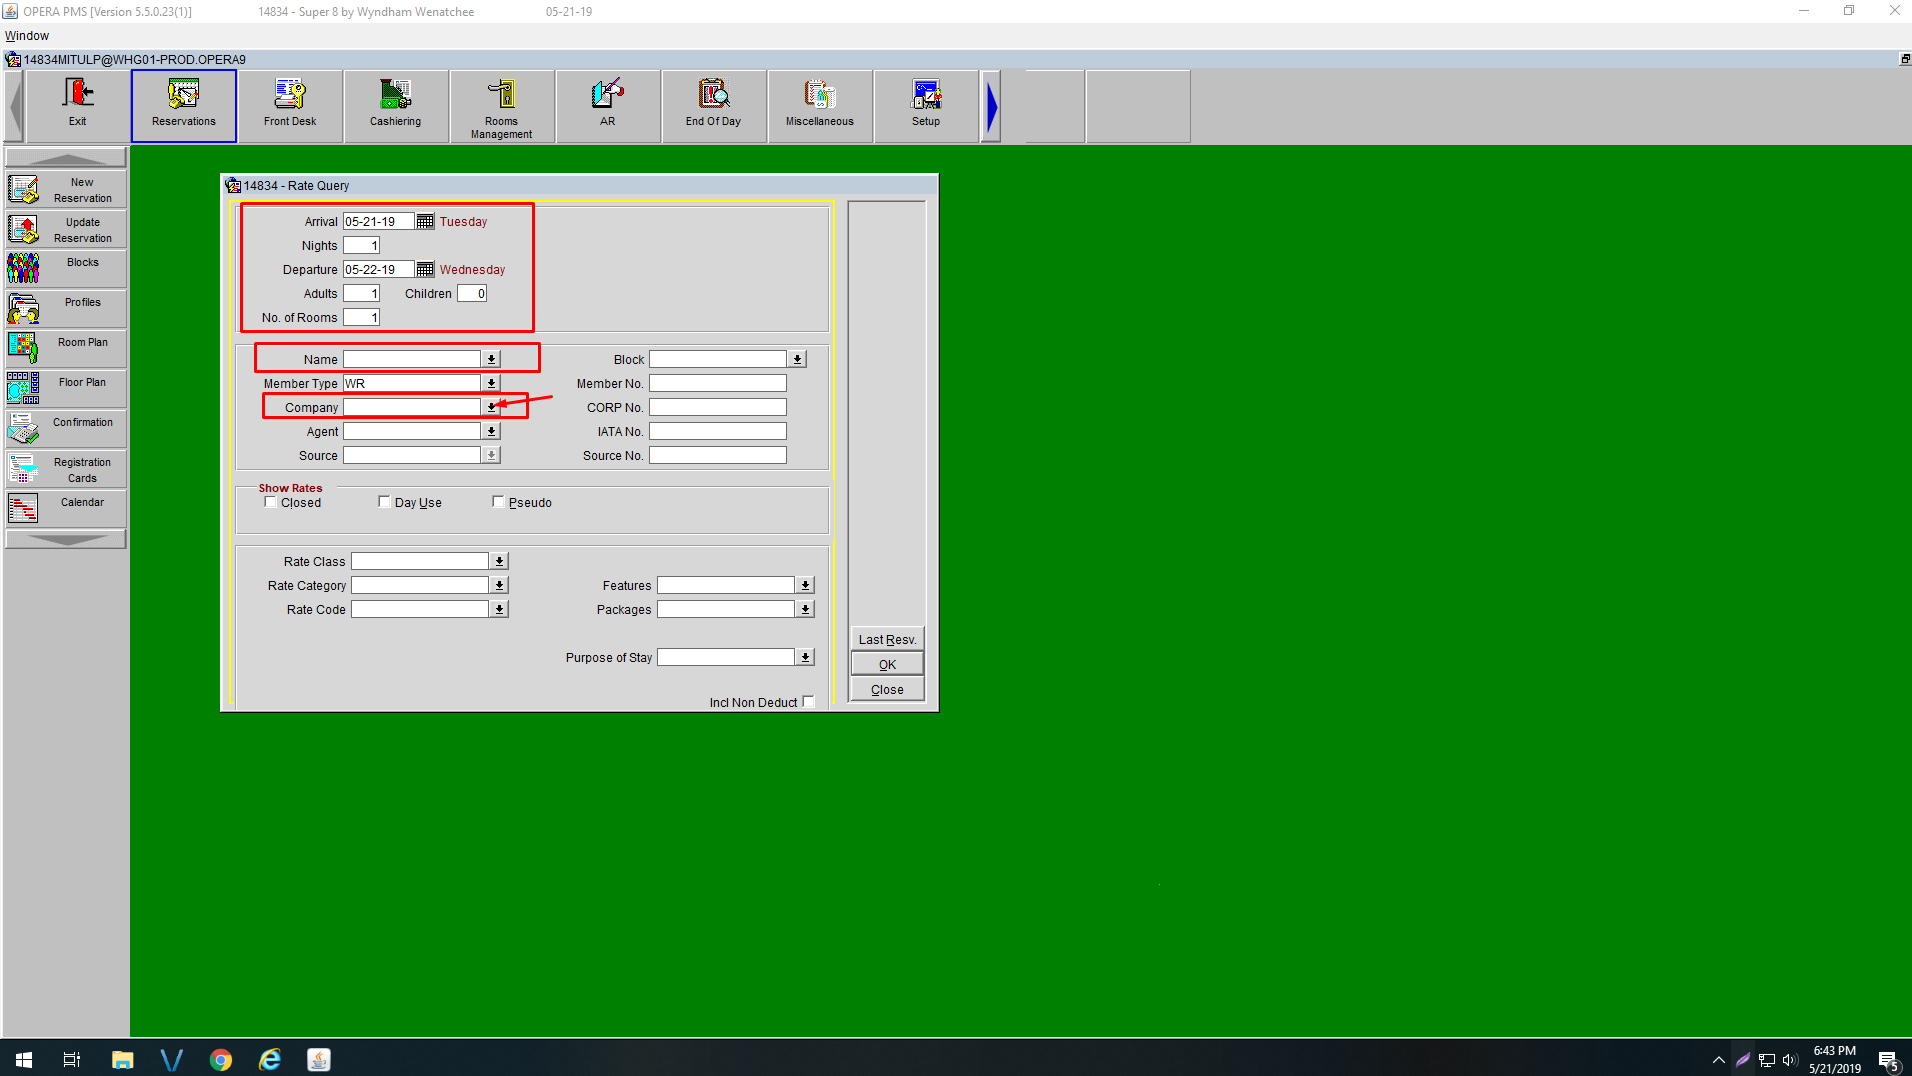1912x1076 pixels.
Task: Open the Rate Code dropdown
Action: [x=499, y=610]
